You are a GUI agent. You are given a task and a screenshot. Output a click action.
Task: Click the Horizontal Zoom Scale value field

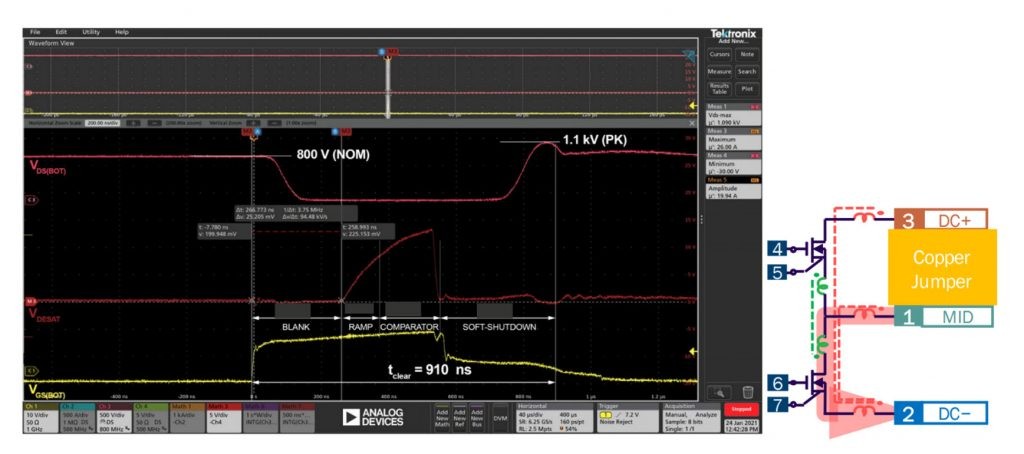pos(101,122)
